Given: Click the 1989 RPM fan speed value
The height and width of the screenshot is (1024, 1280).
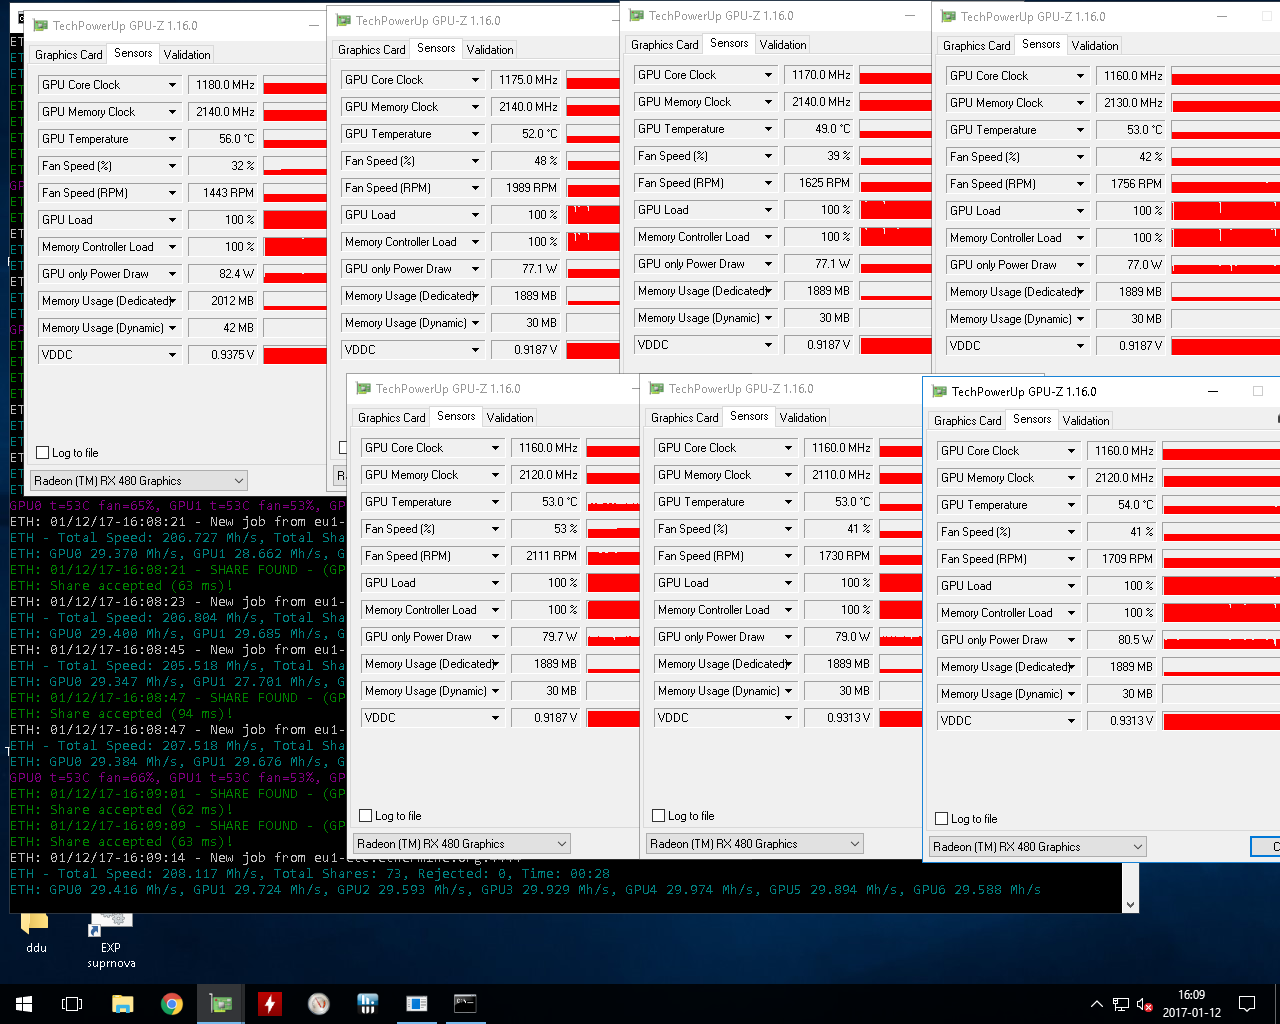Looking at the screenshot, I should pyautogui.click(x=526, y=188).
